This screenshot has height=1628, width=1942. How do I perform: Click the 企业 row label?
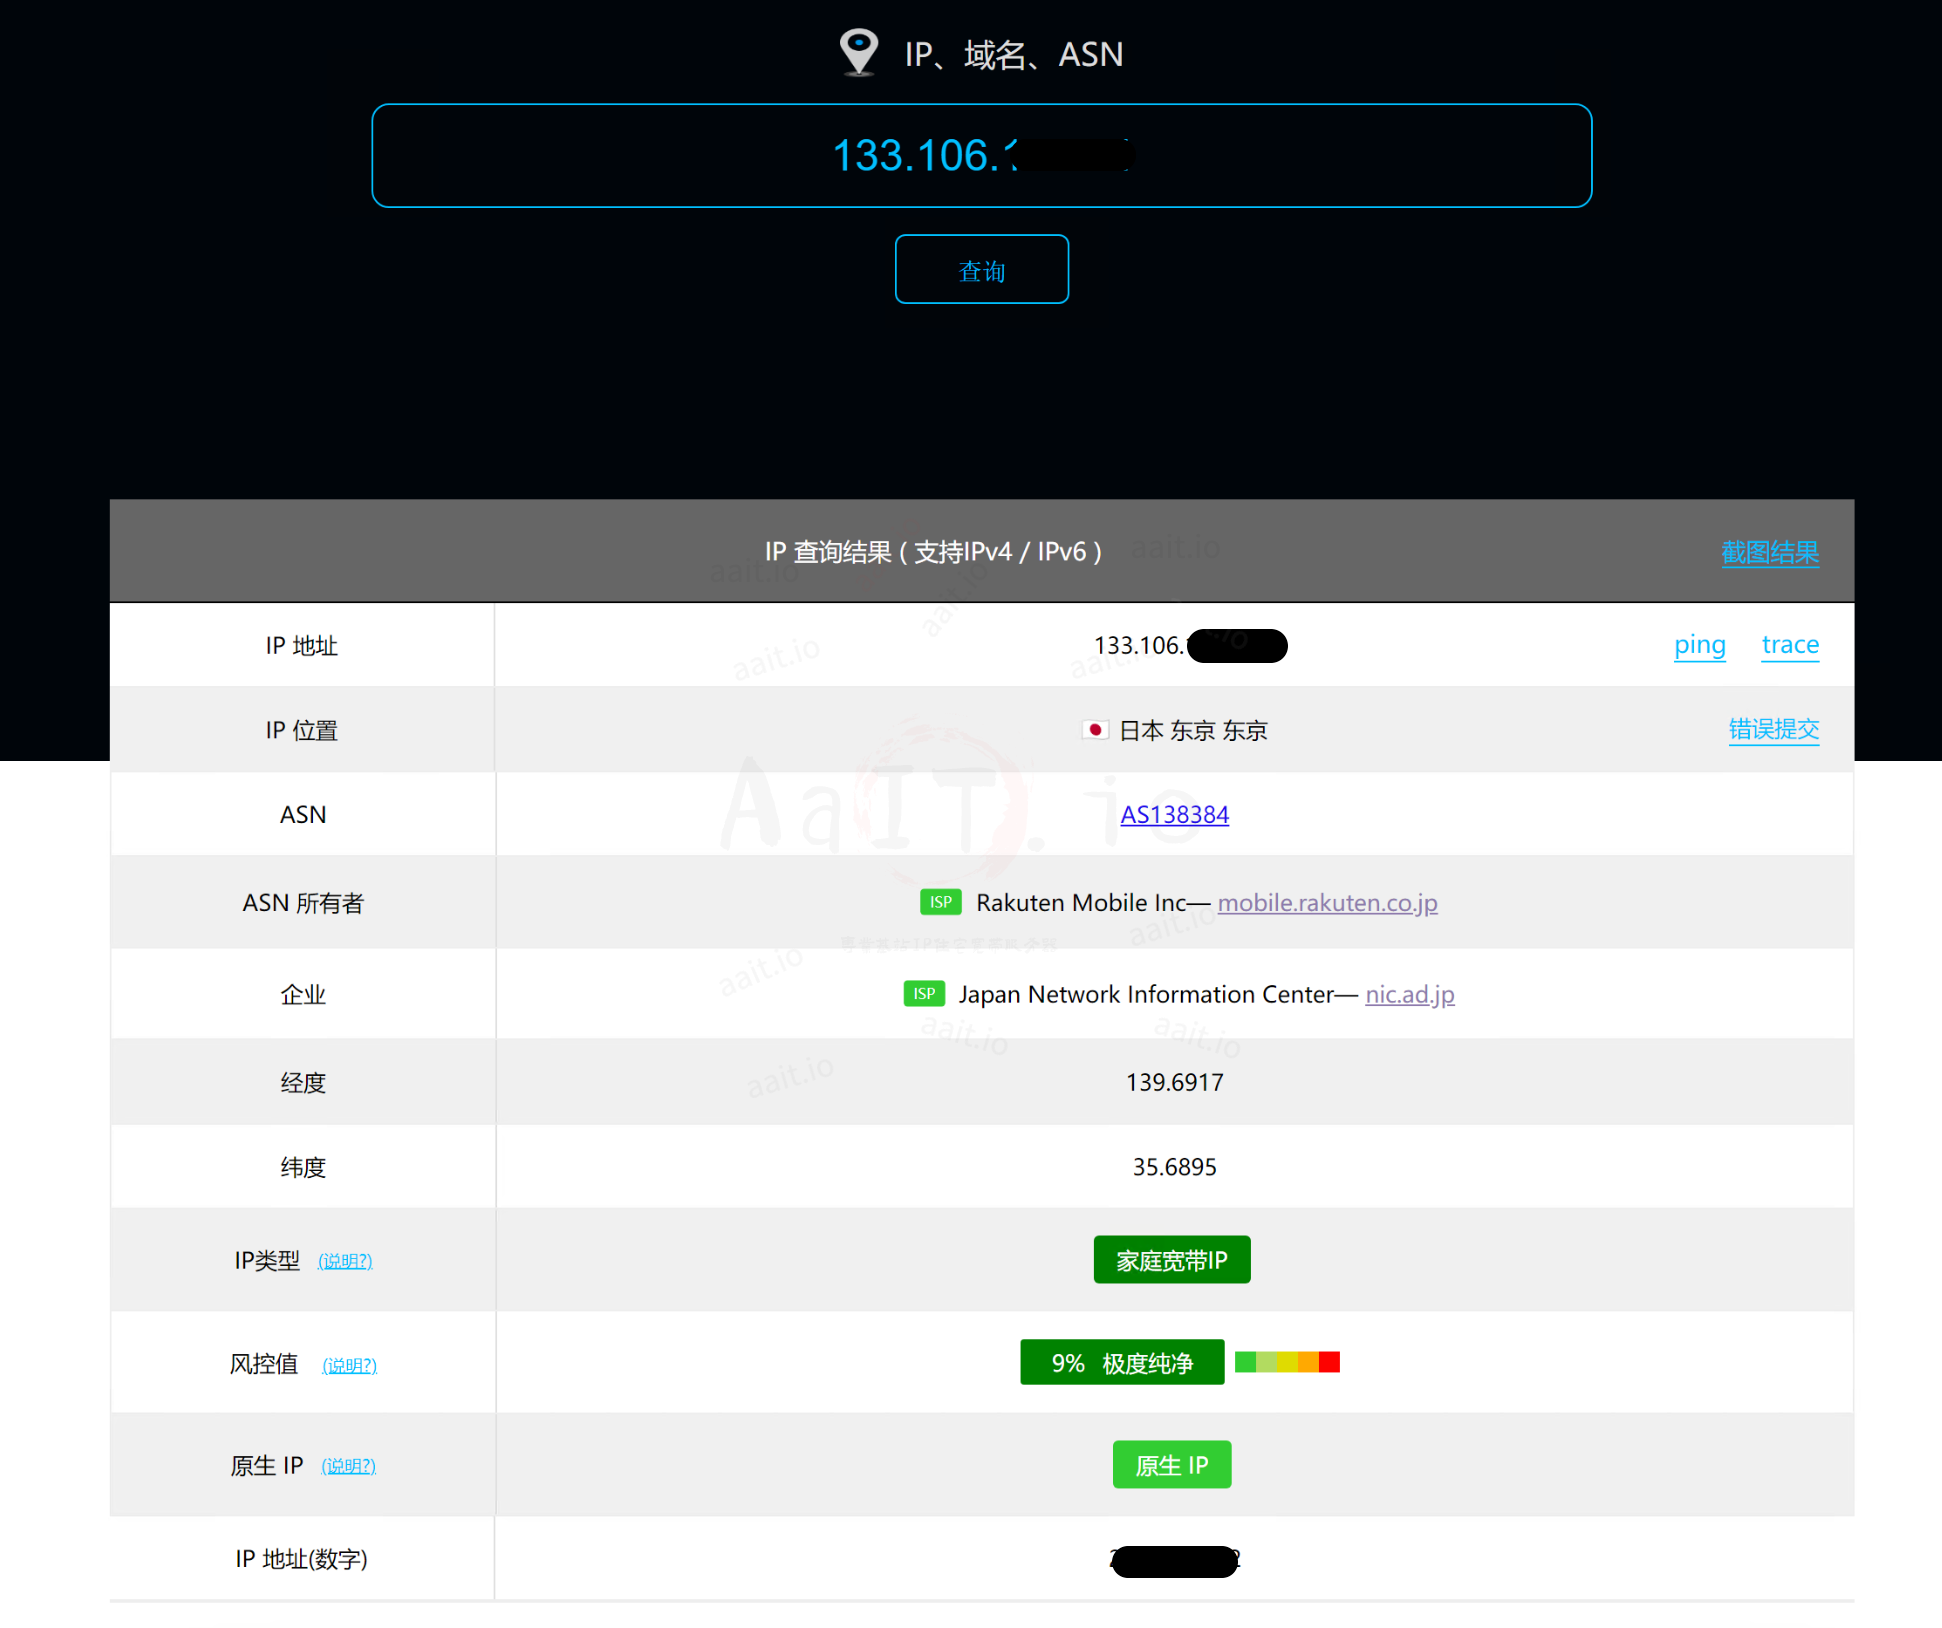[303, 995]
